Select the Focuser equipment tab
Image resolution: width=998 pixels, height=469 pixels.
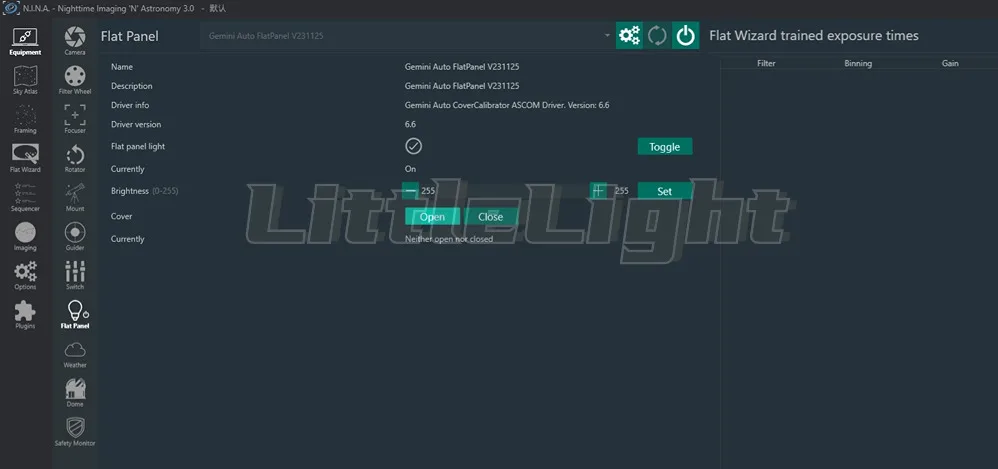[75, 120]
